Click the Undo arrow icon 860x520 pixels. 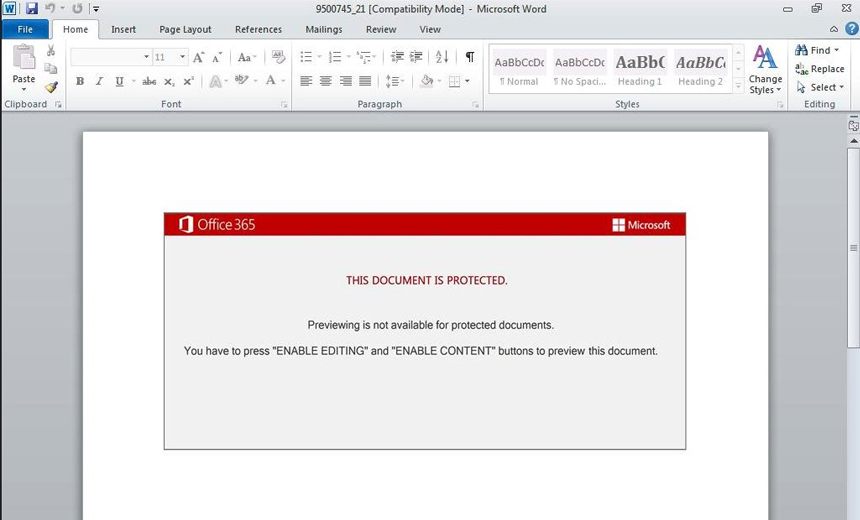(50, 8)
